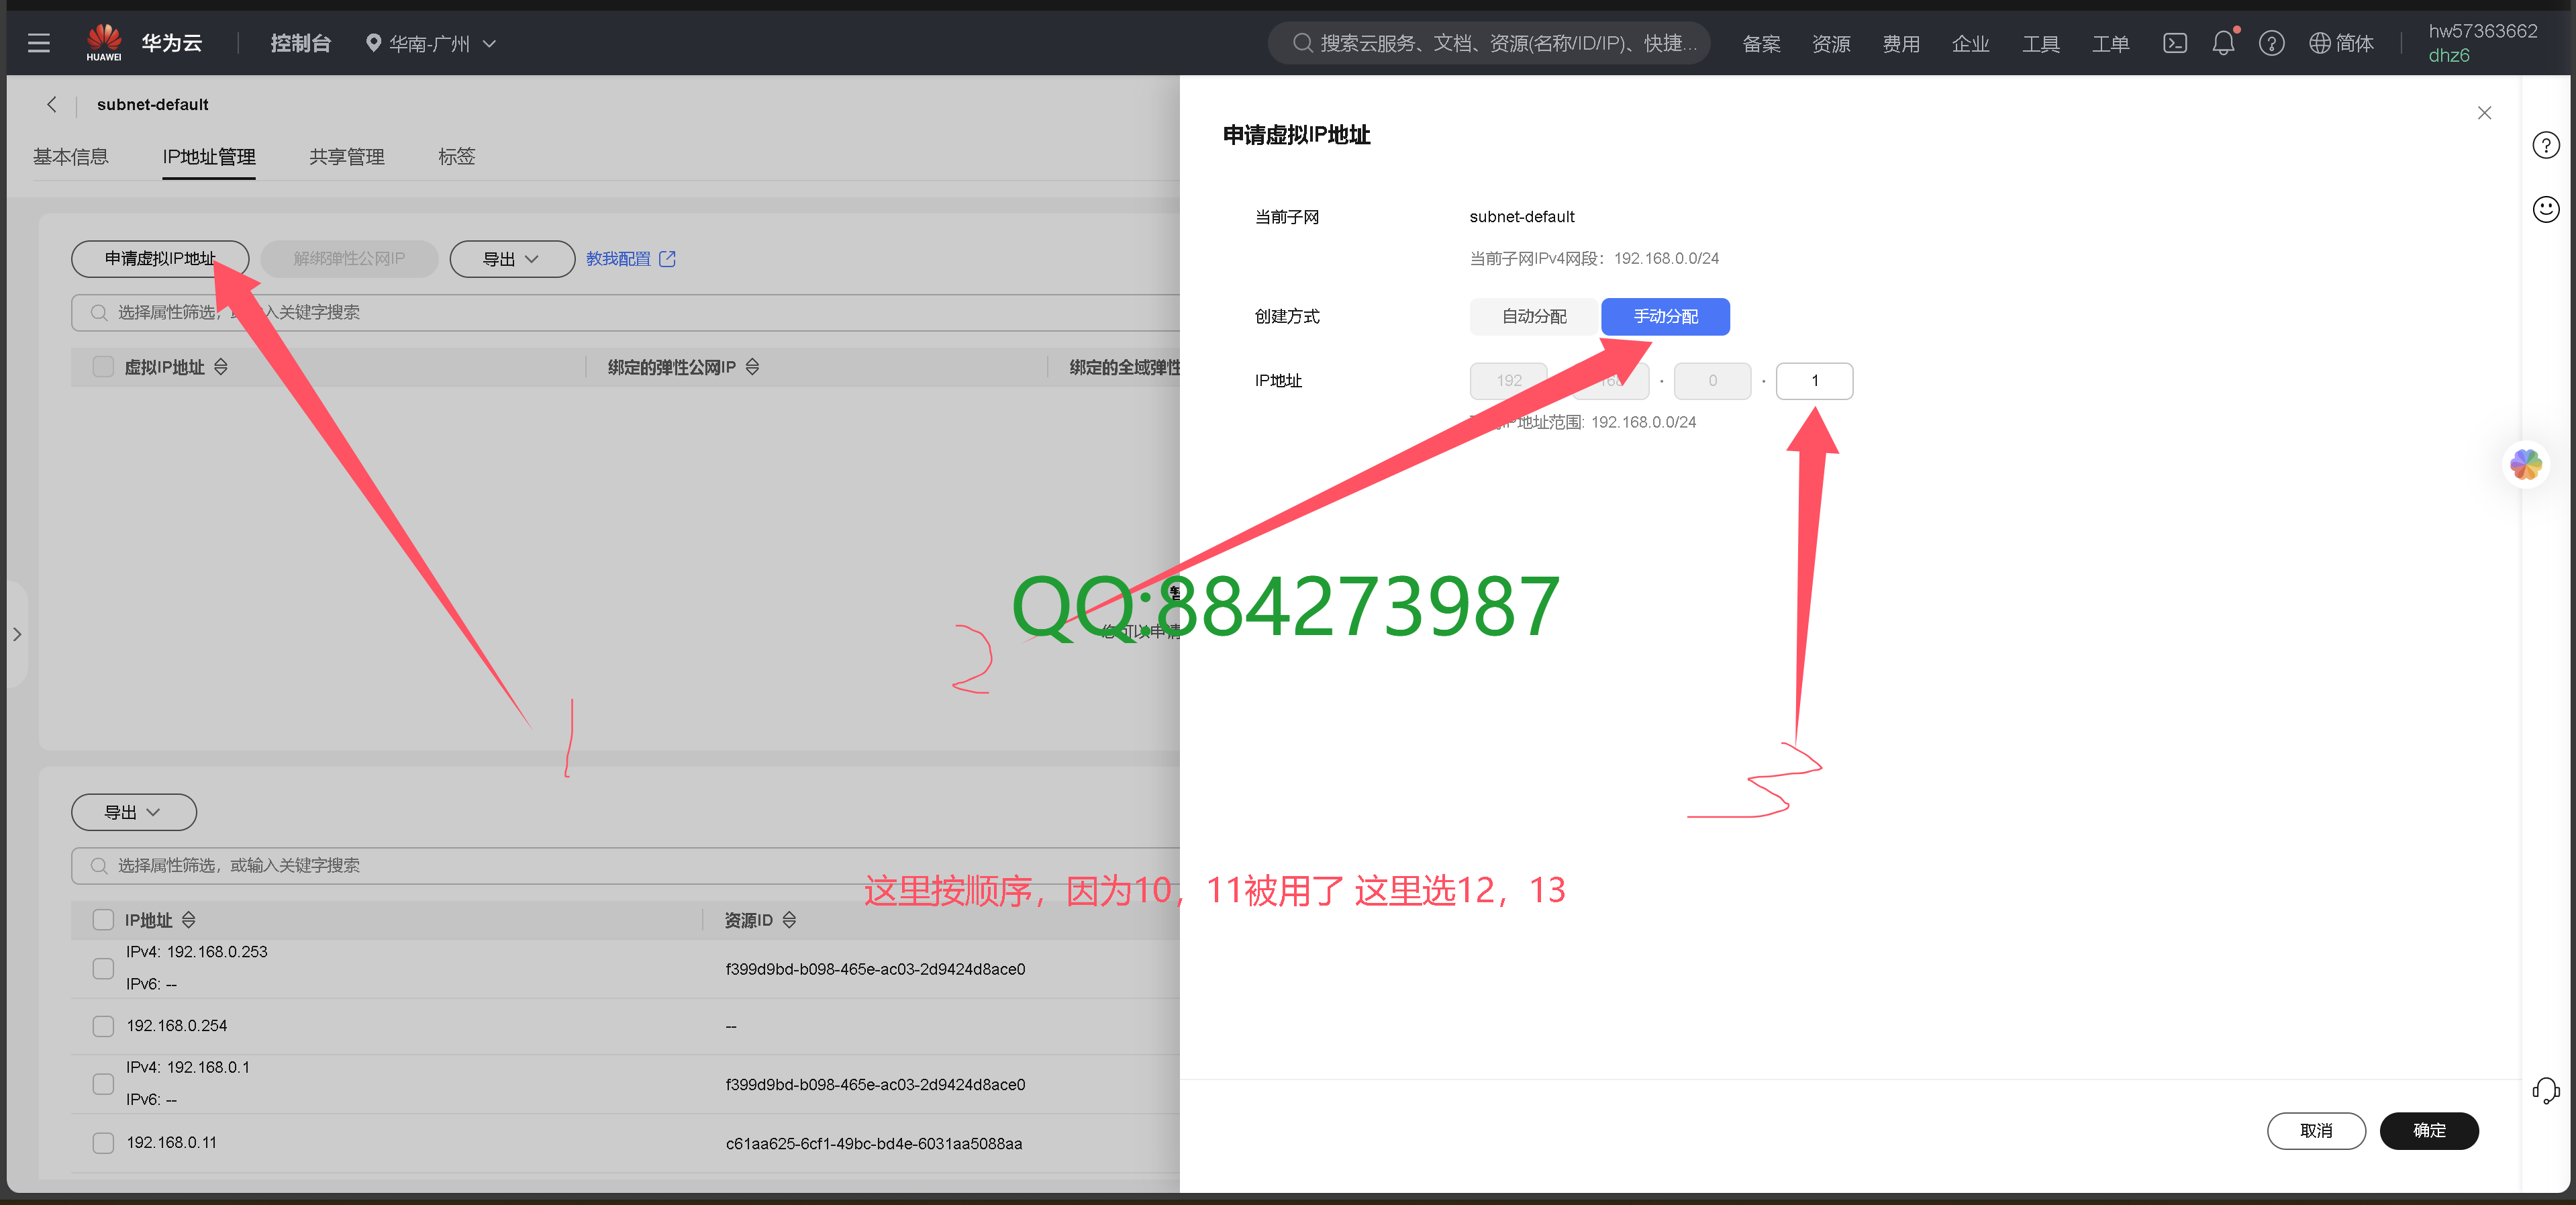Open the 企业 menu

tap(1970, 43)
